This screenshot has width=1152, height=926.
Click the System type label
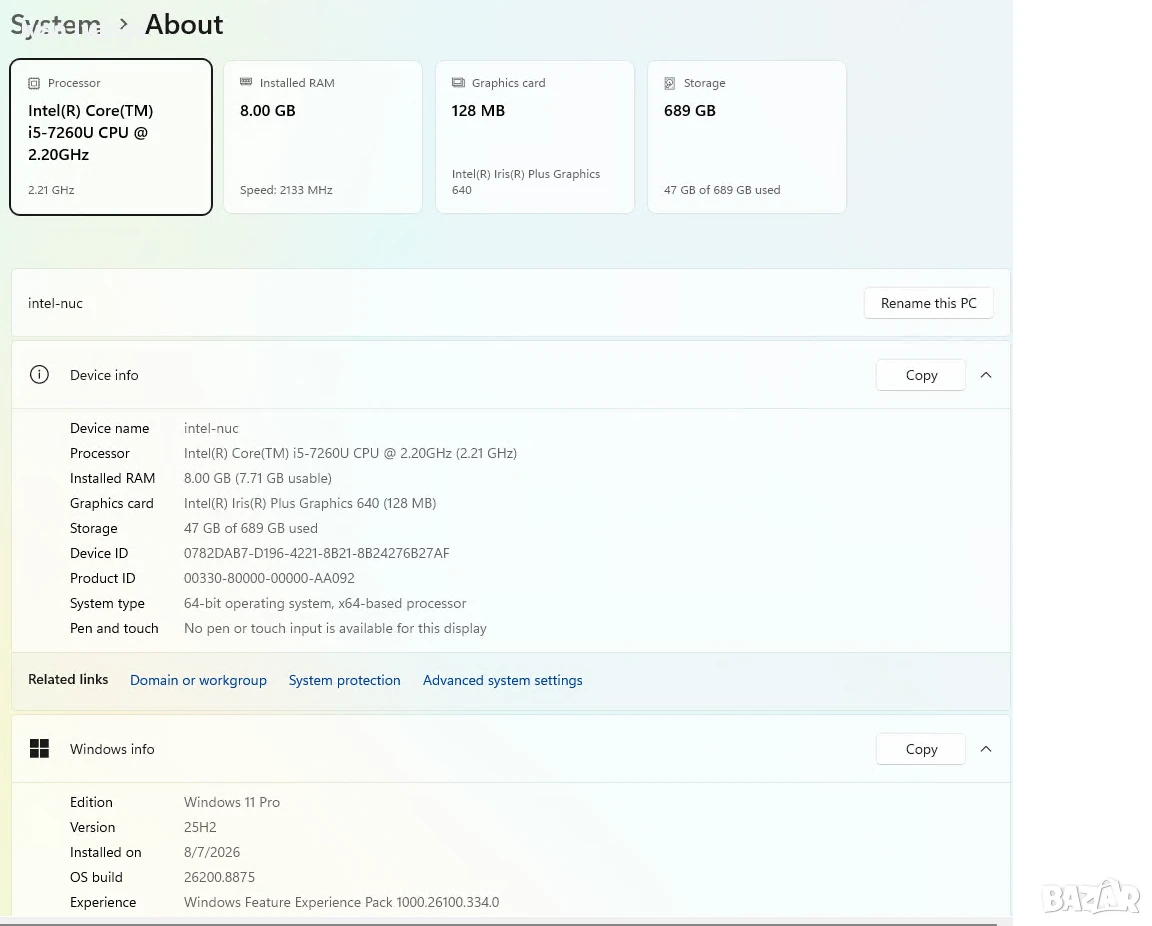(x=107, y=603)
